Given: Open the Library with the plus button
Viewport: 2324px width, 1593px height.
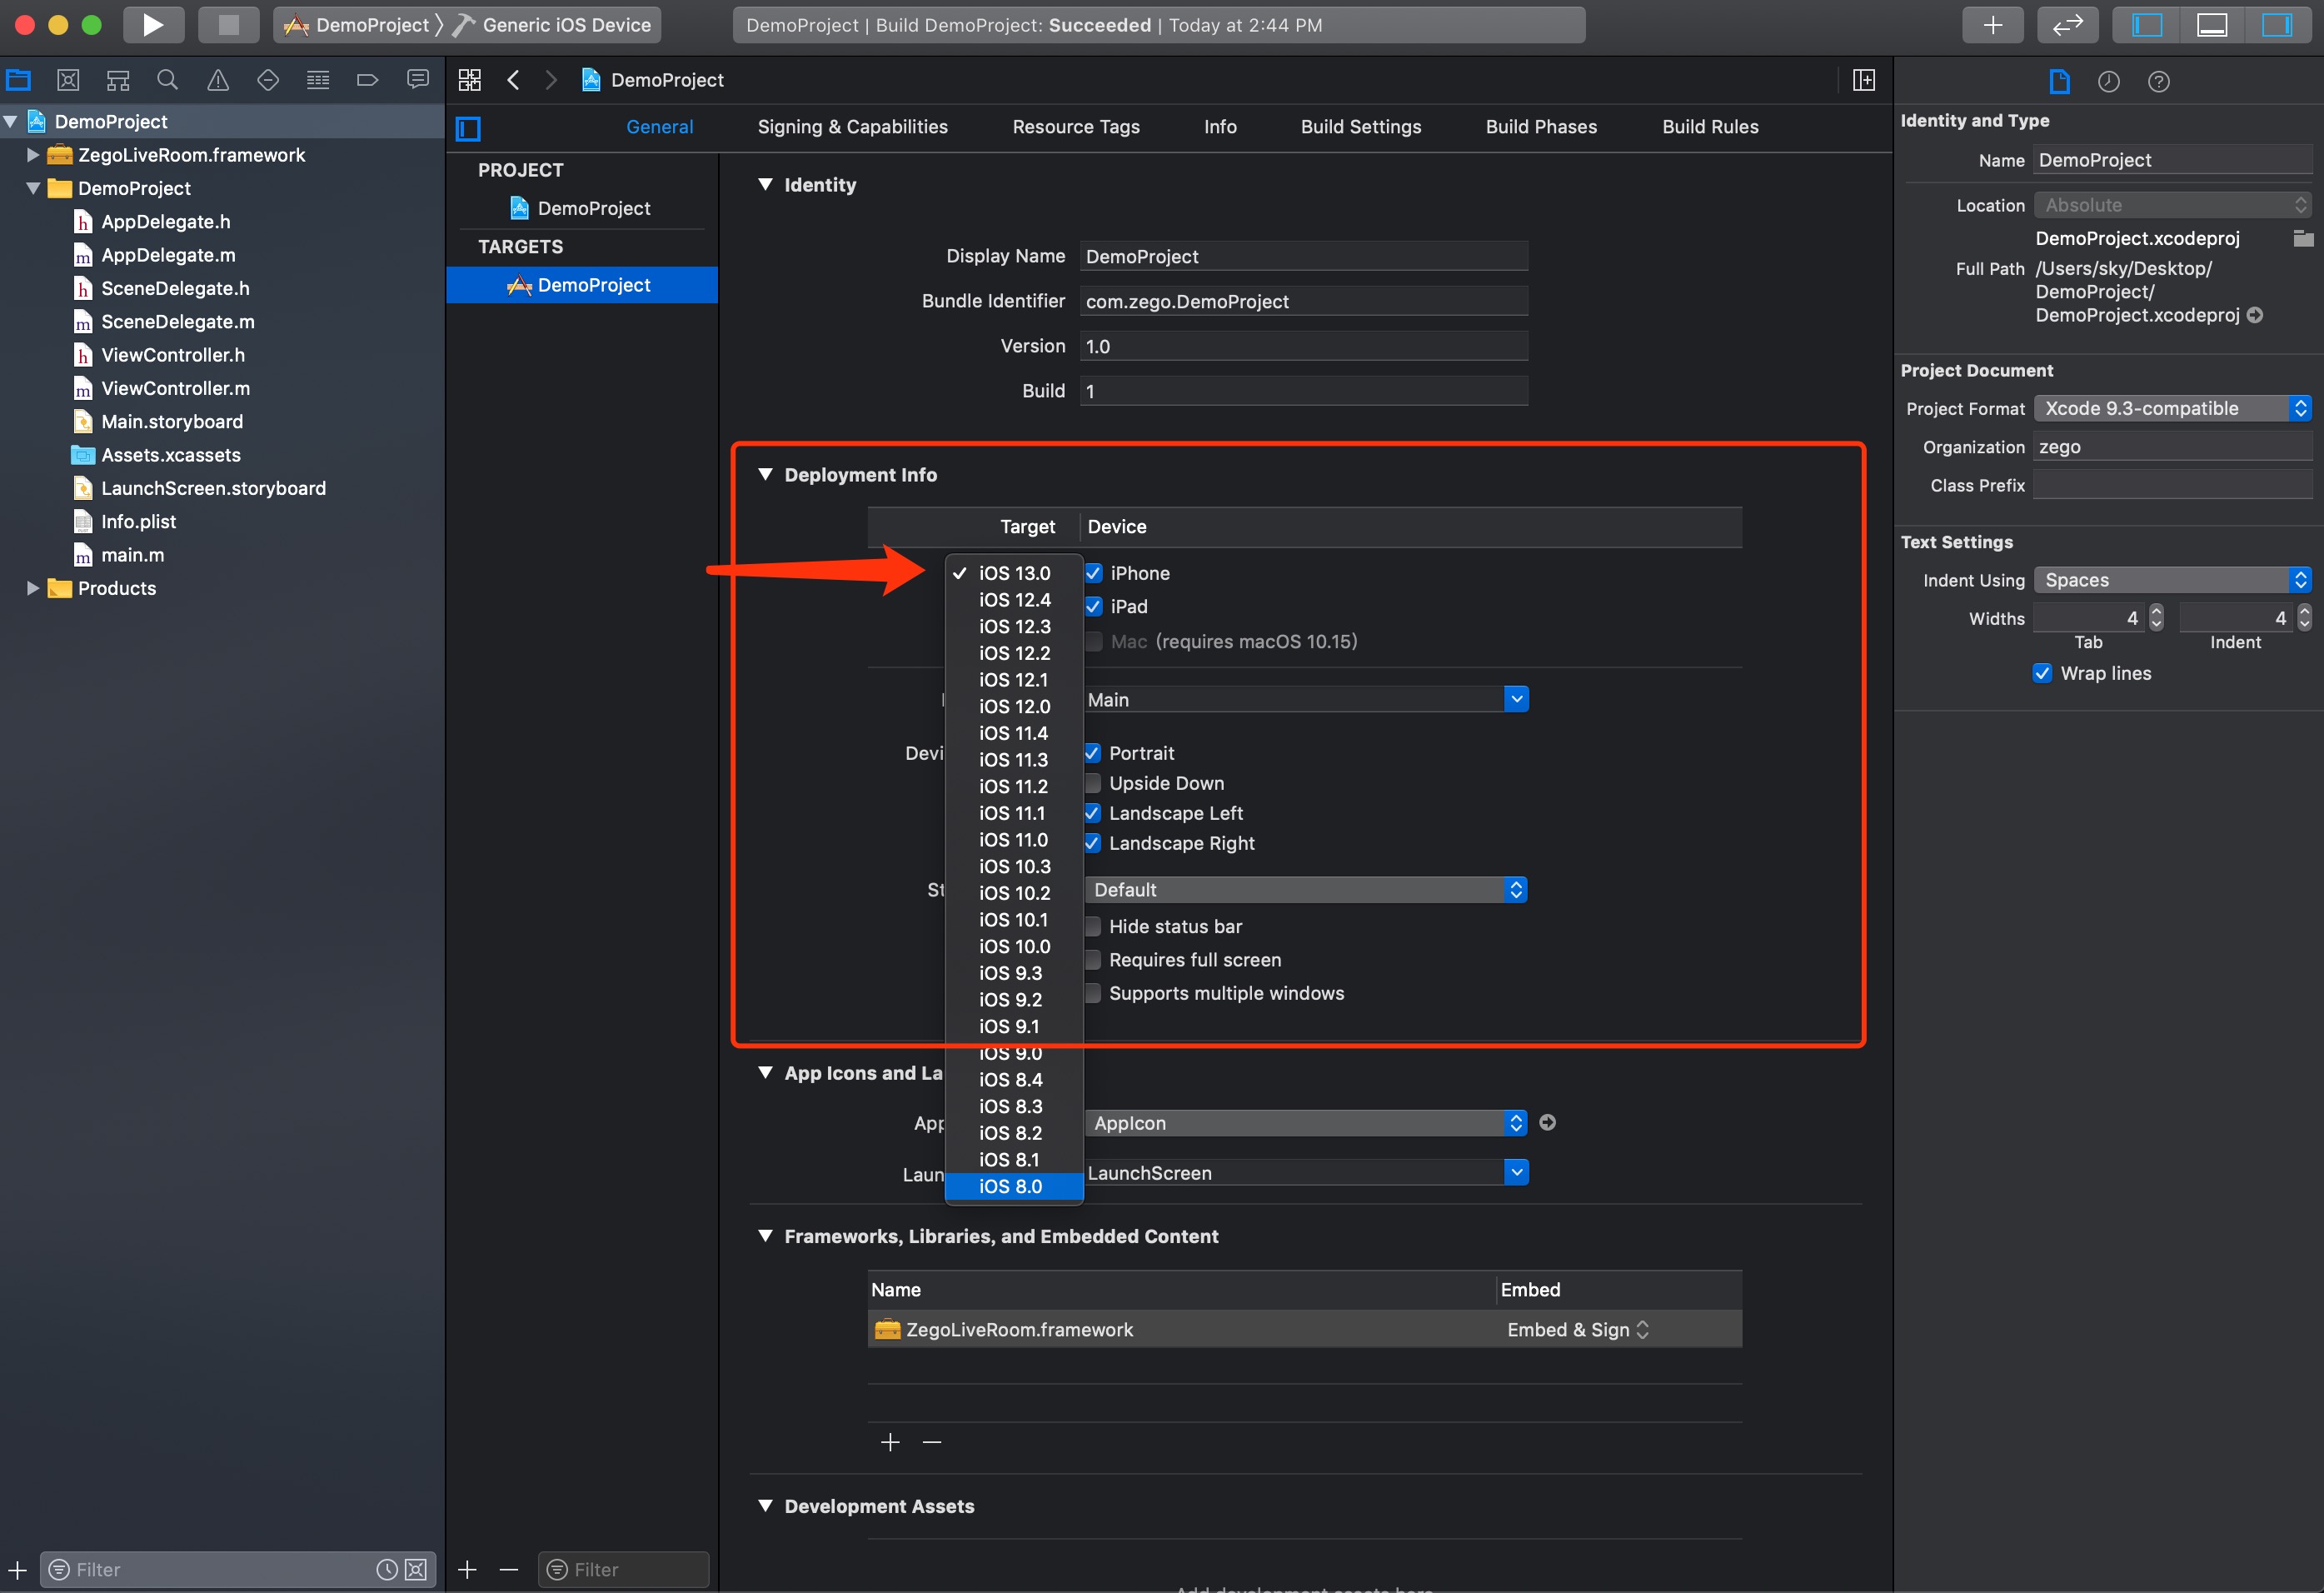Looking at the screenshot, I should [1992, 25].
